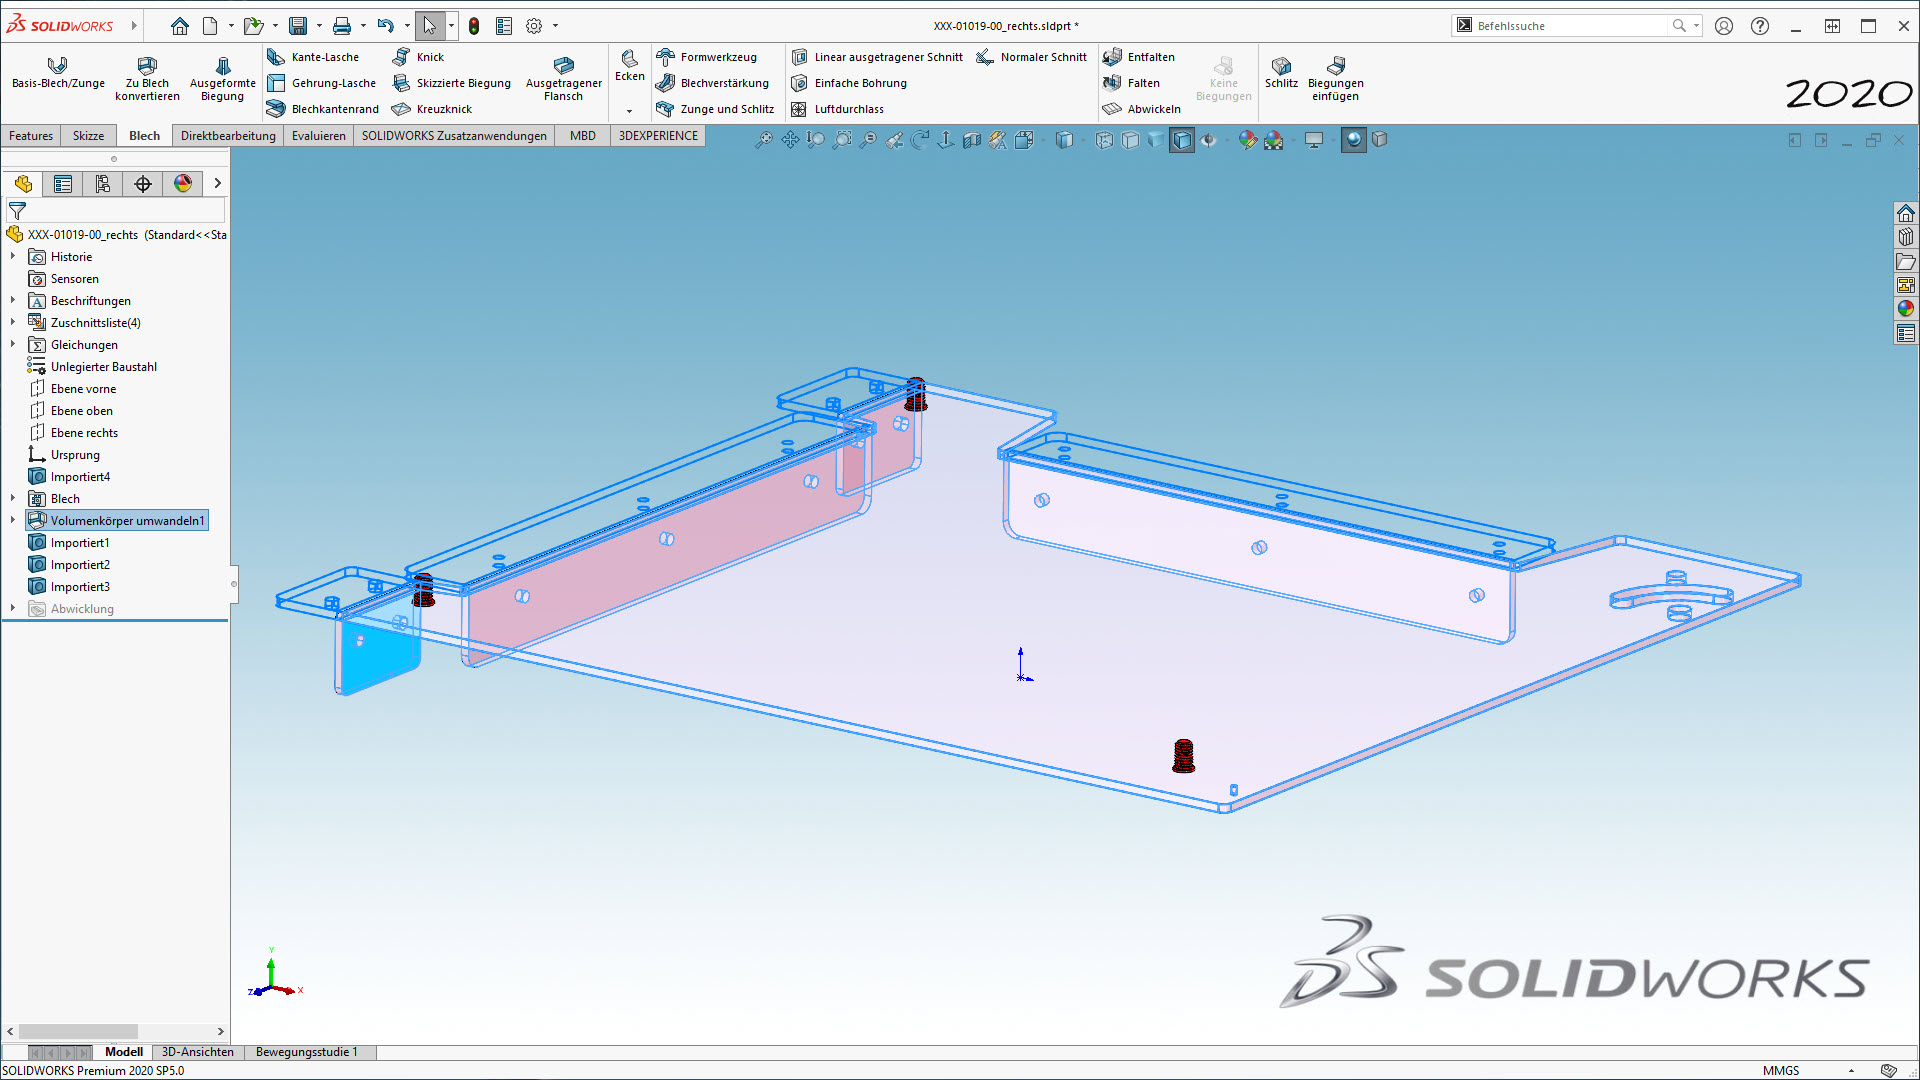
Task: Click the FeatureManager design tree tab
Action: click(x=23, y=184)
